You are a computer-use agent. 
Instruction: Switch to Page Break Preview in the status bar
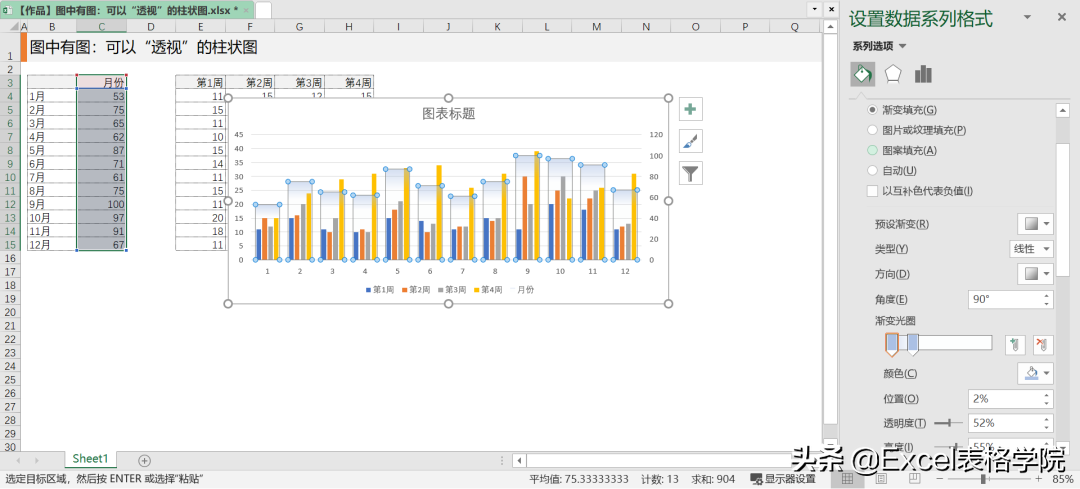pyautogui.click(x=914, y=478)
